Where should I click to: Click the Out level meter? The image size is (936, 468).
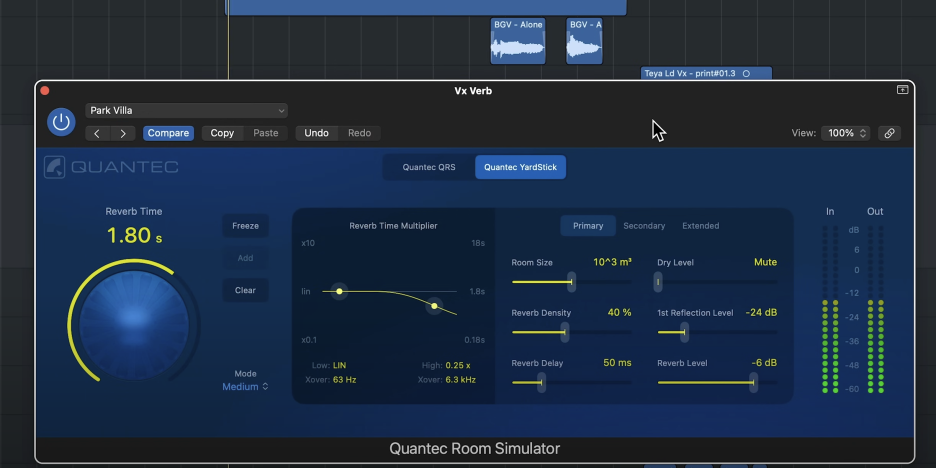coord(875,309)
